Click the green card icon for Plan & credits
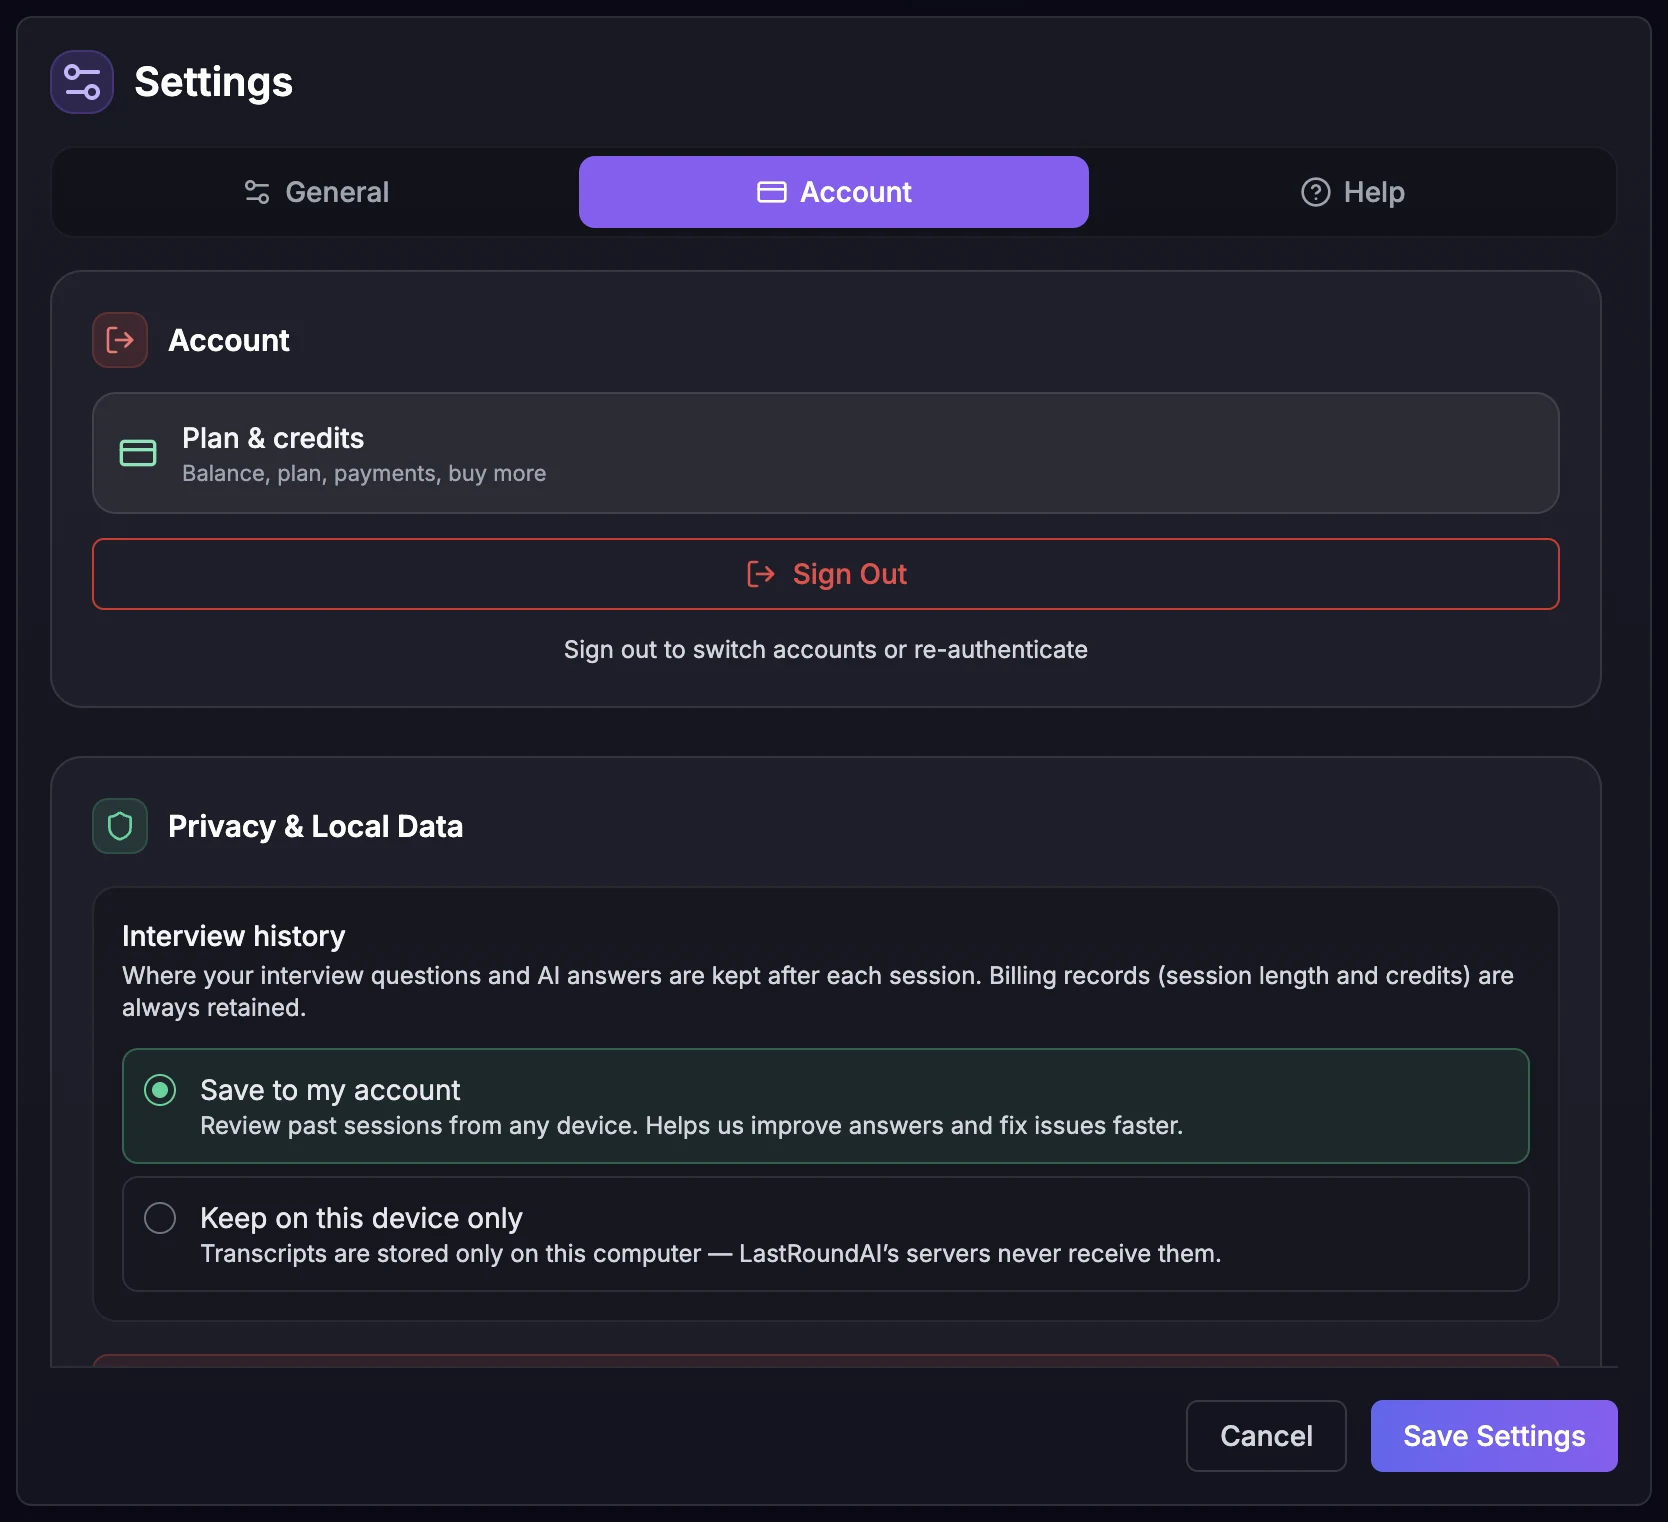The height and width of the screenshot is (1522, 1668). click(x=138, y=453)
